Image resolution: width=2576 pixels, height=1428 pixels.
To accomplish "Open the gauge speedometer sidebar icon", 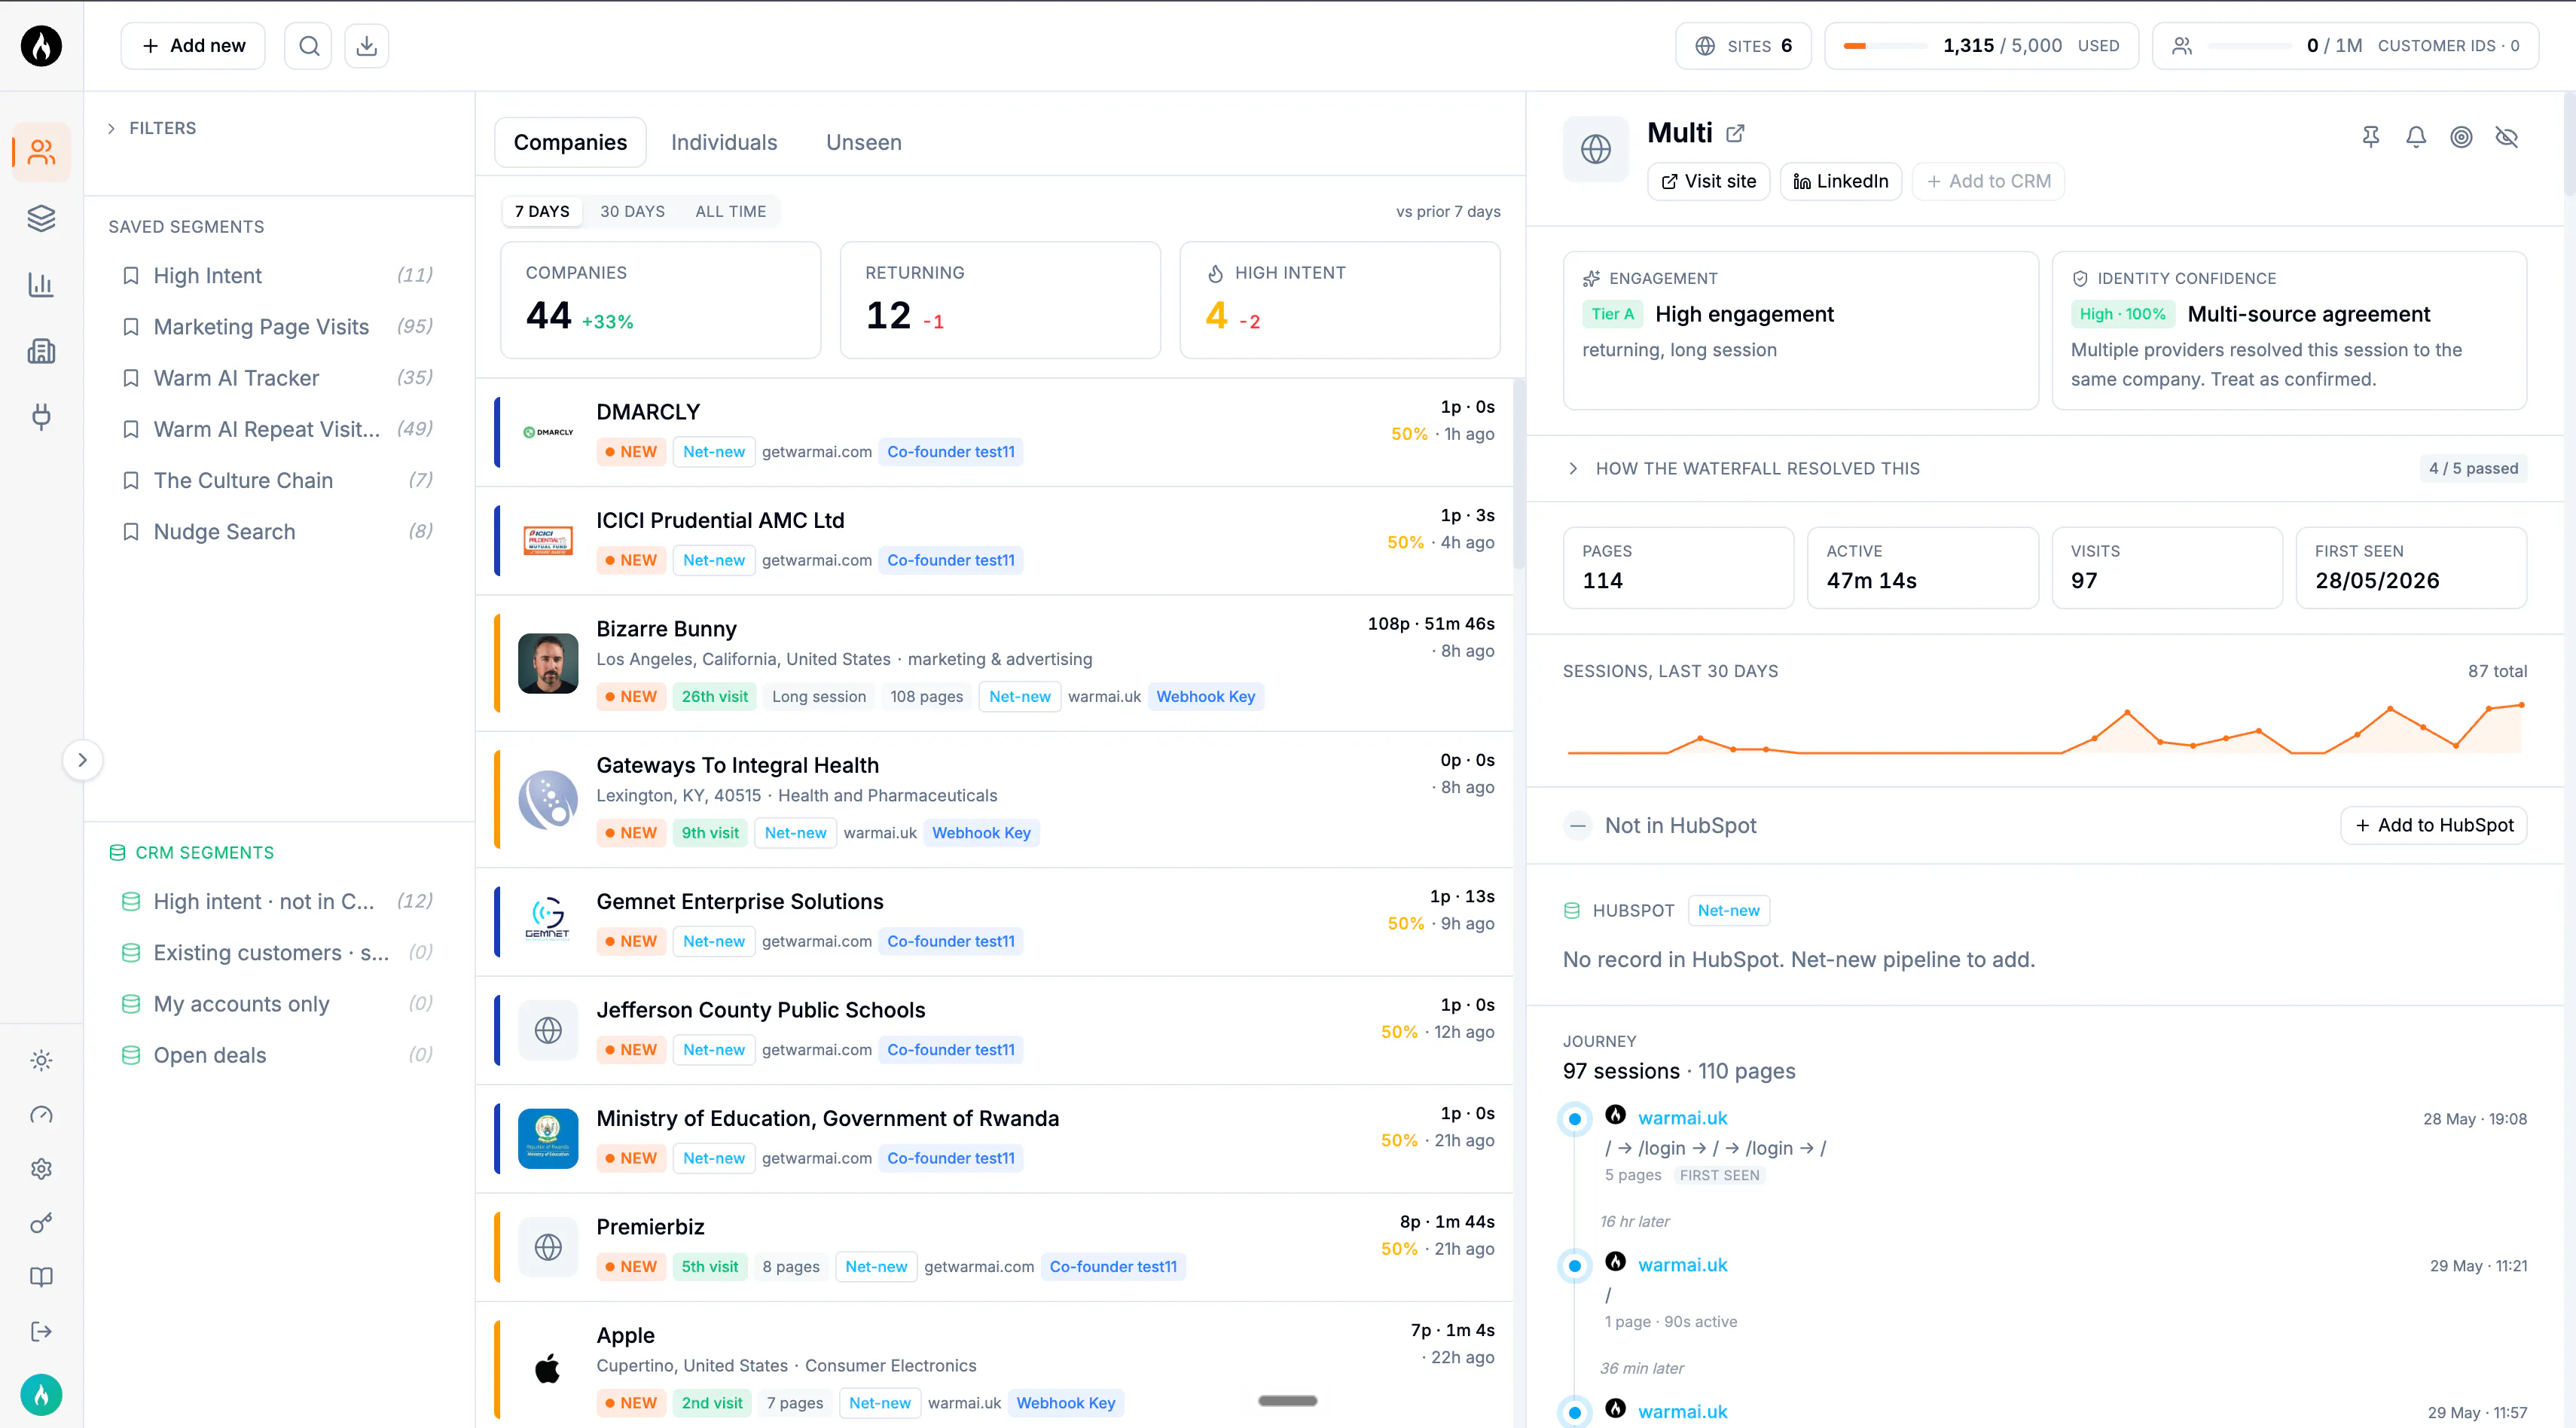I will (x=41, y=1115).
